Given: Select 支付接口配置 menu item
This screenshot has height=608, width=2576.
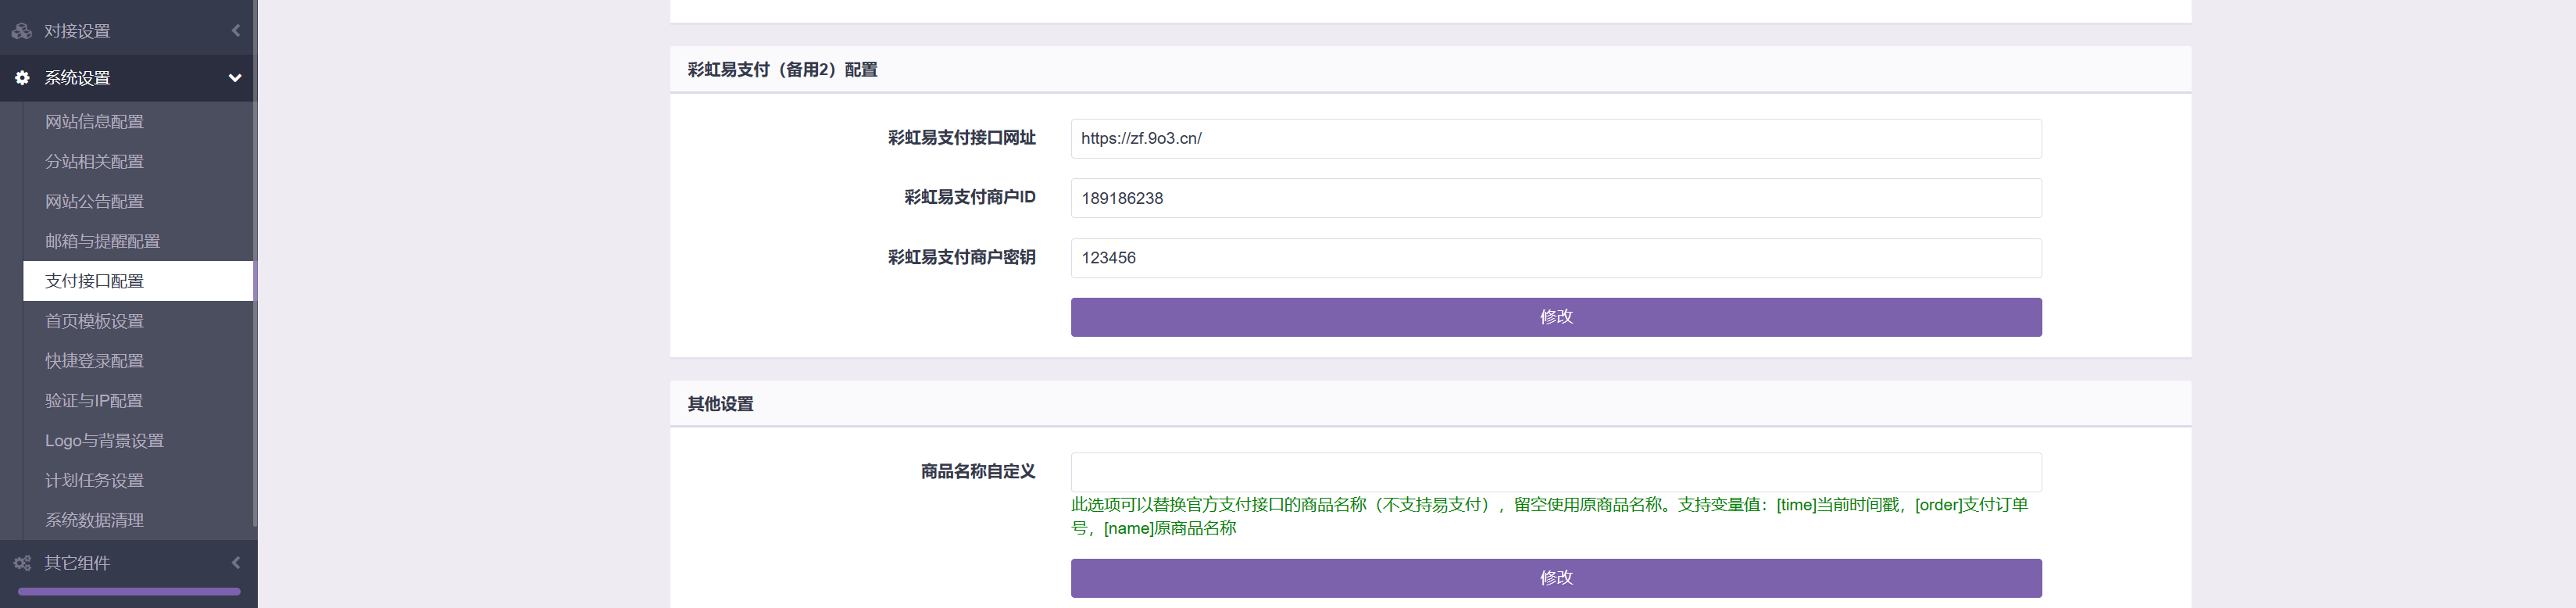Looking at the screenshot, I should click(94, 281).
